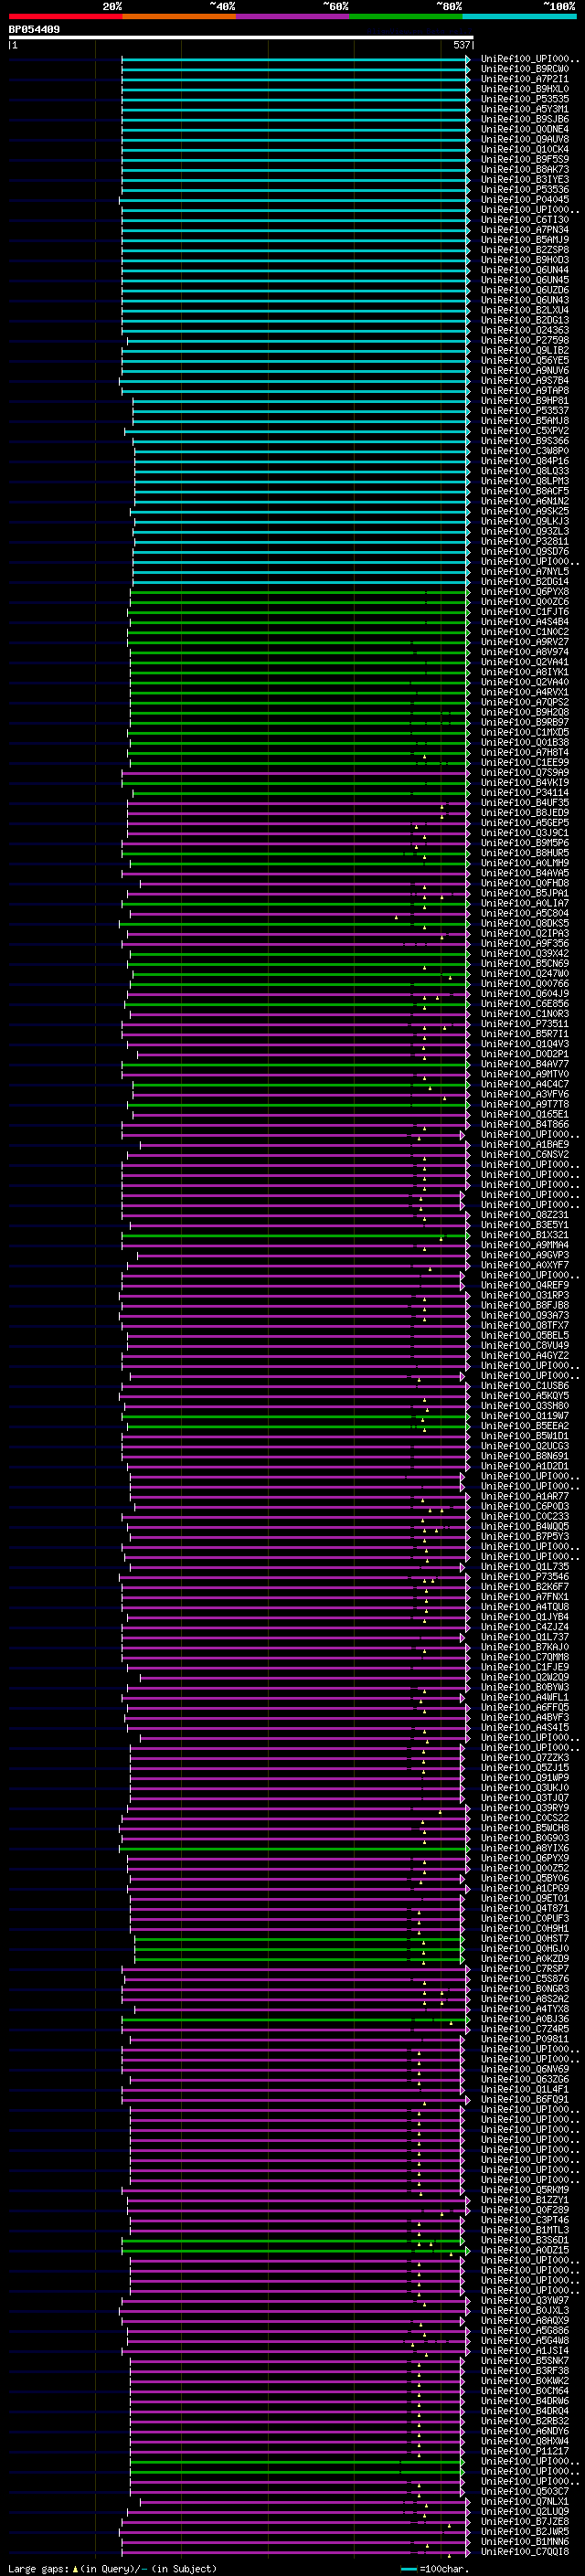Select hit label UniRef100_Q5RKM9

[524, 2190]
